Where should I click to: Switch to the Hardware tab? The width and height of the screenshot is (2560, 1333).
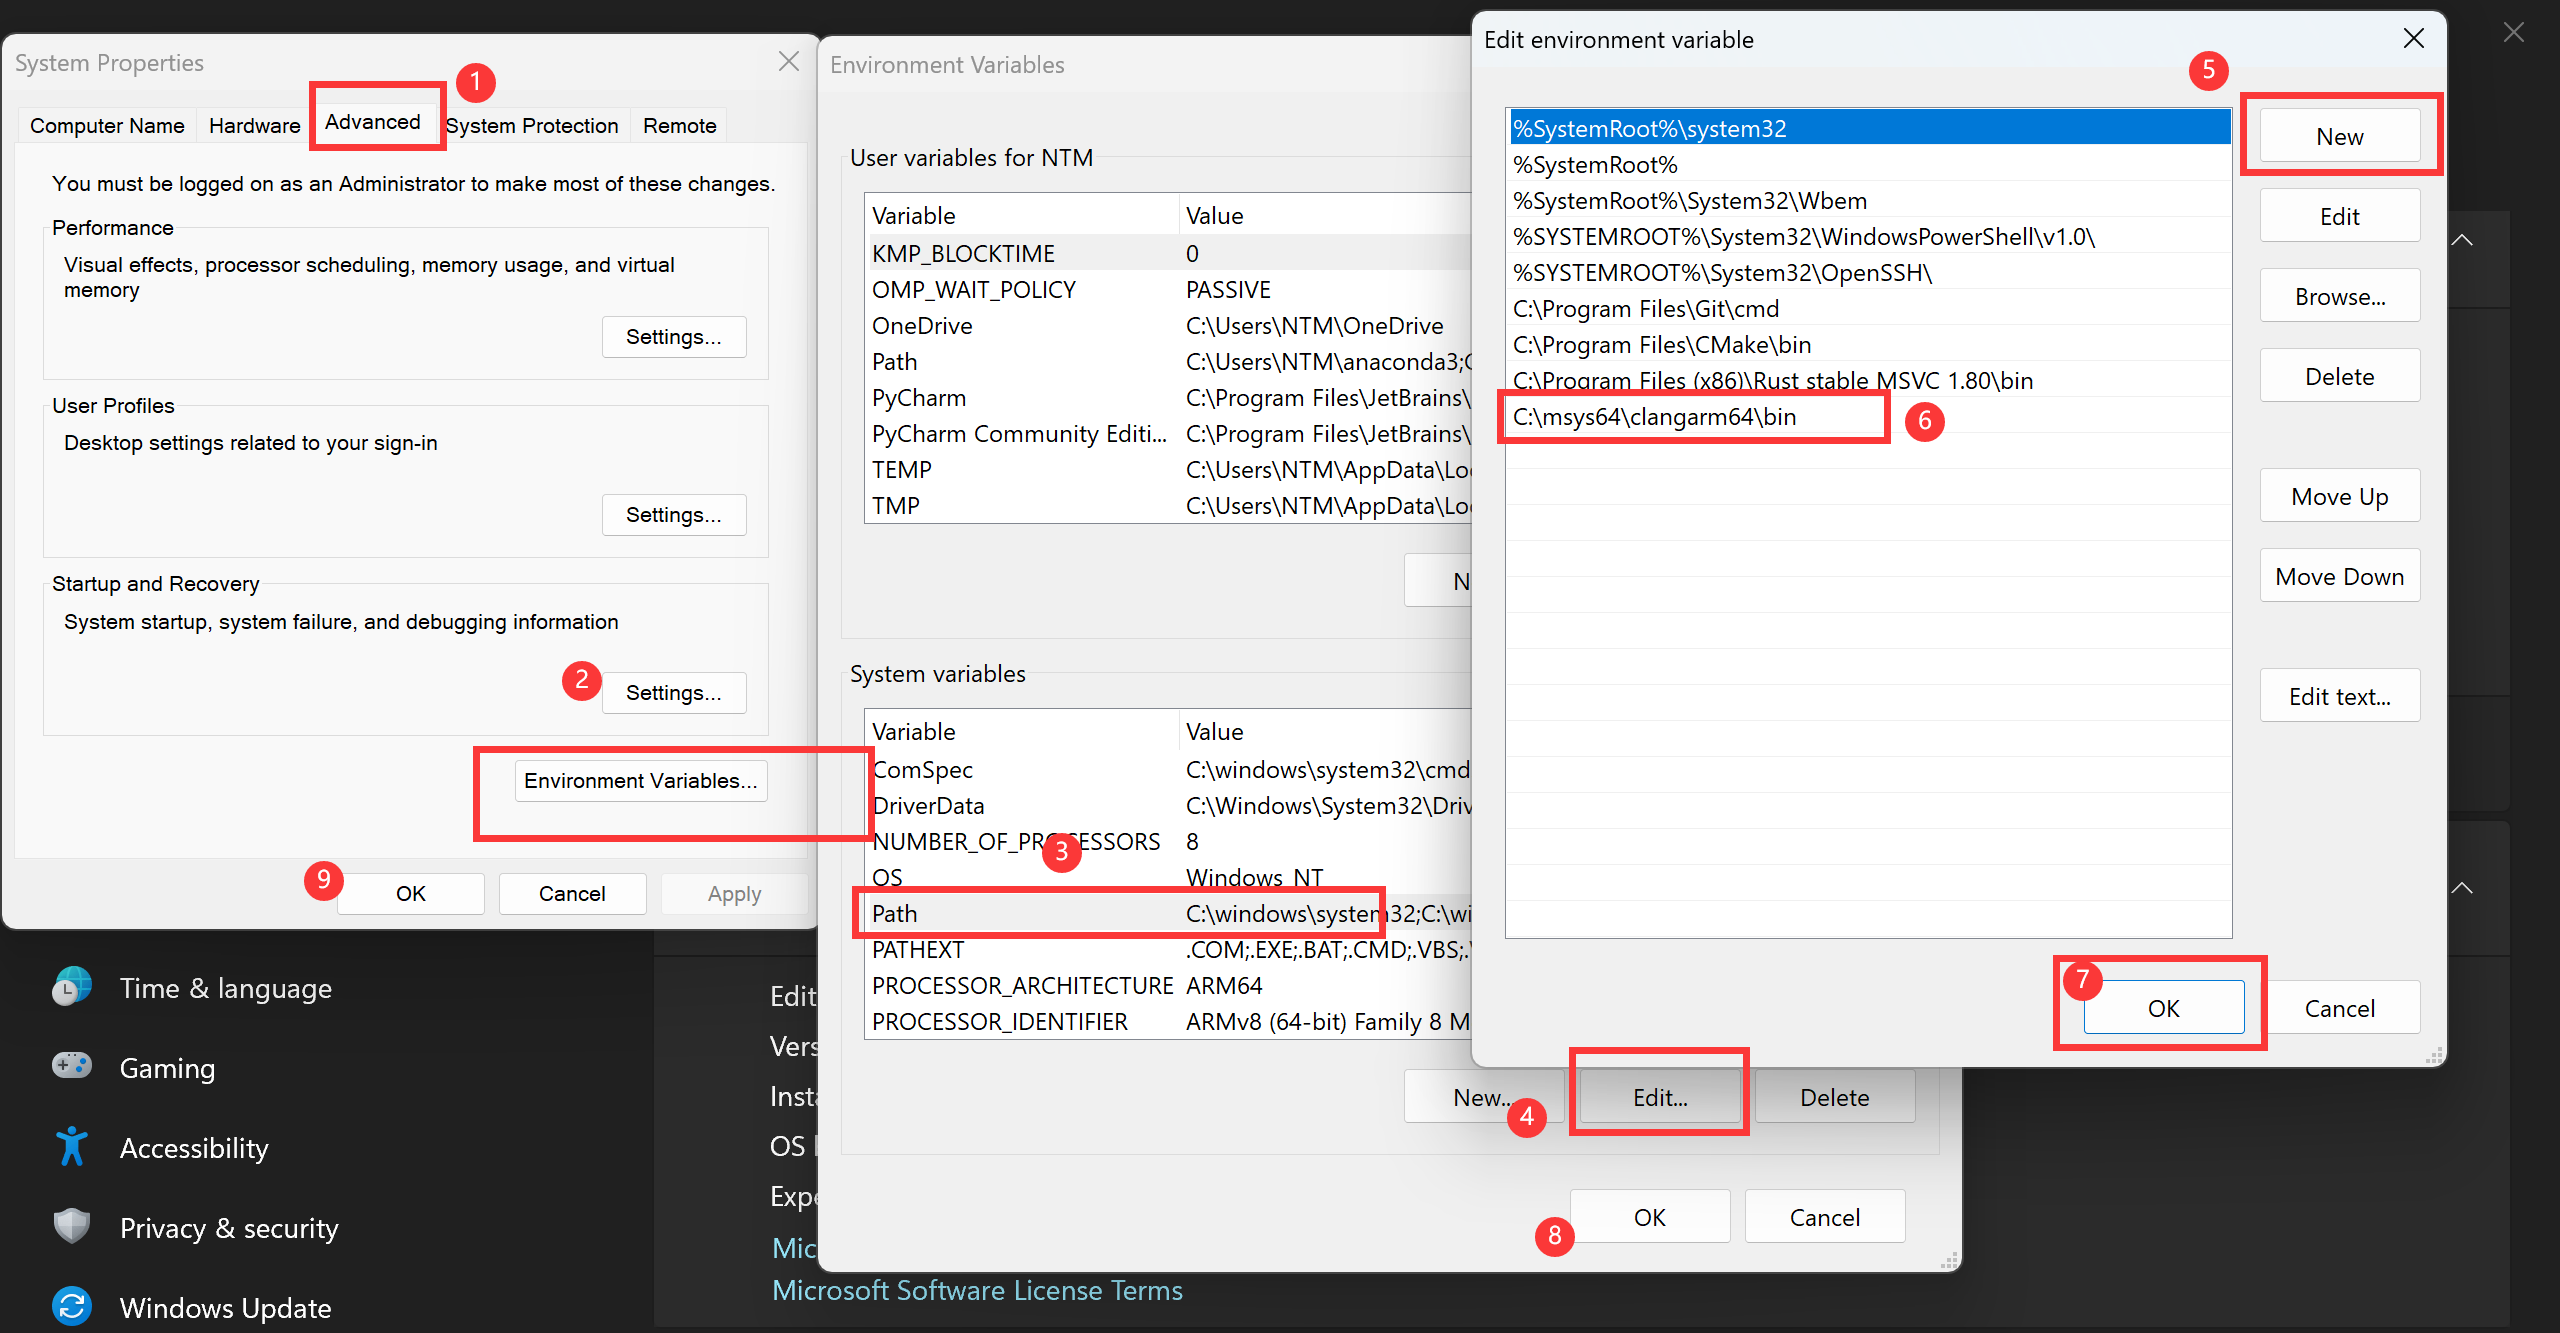coord(254,125)
